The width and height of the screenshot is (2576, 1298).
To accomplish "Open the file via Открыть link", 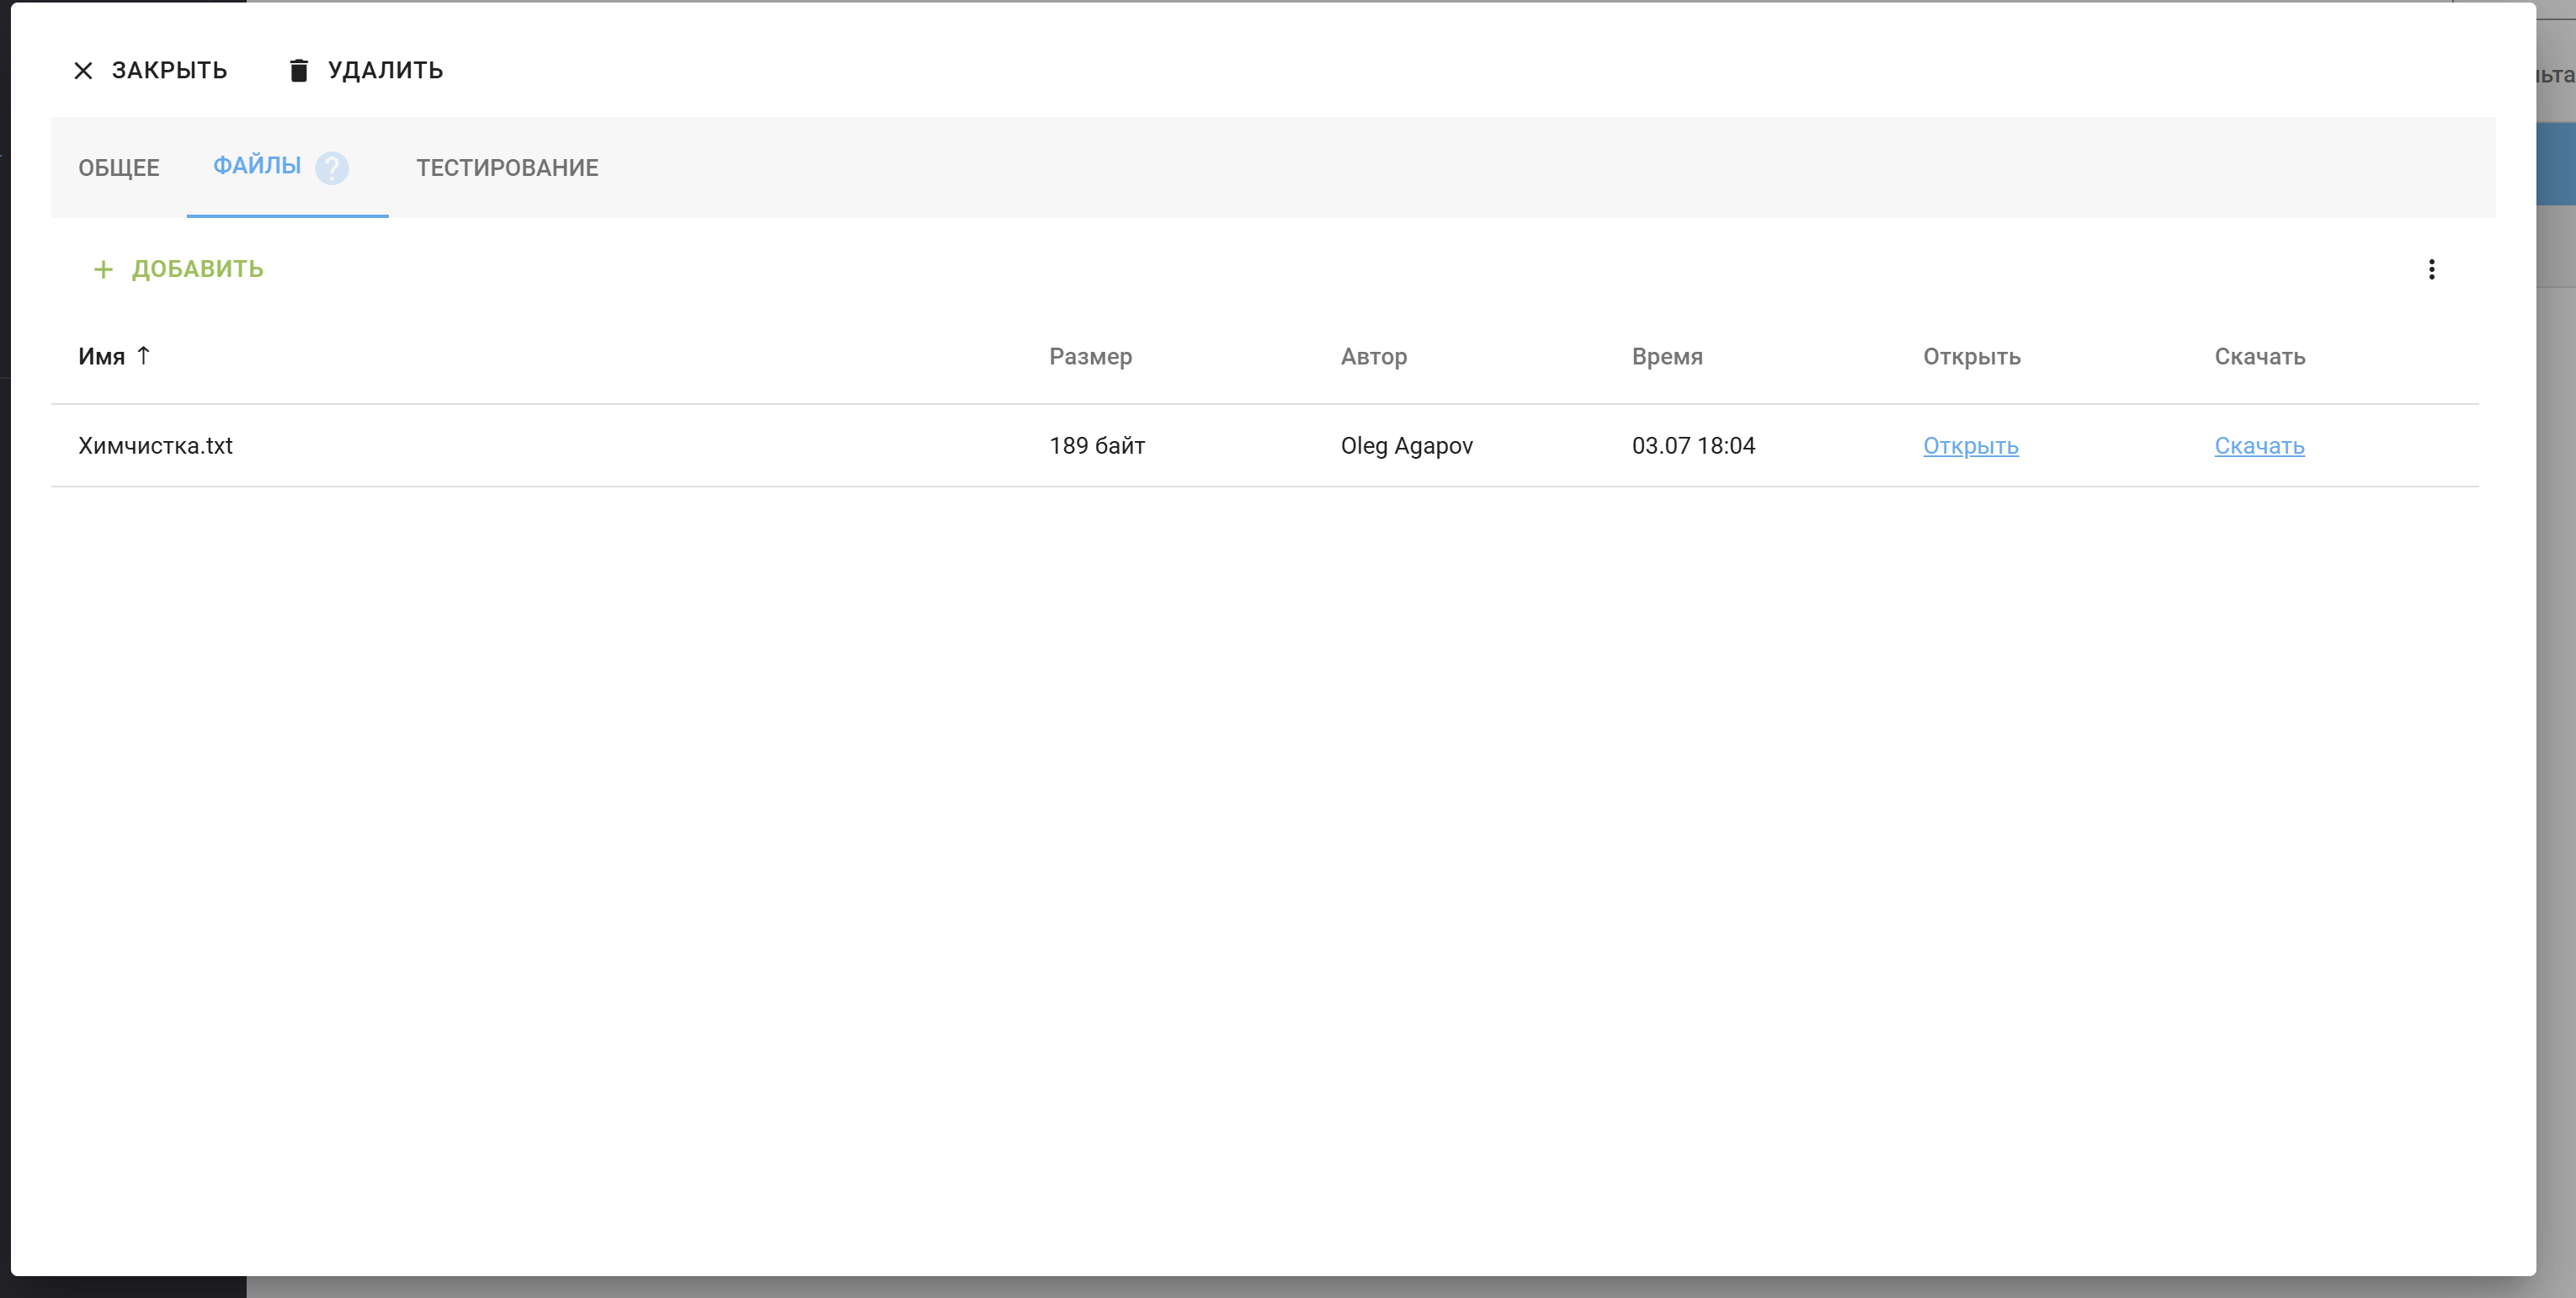I will 1970,446.
